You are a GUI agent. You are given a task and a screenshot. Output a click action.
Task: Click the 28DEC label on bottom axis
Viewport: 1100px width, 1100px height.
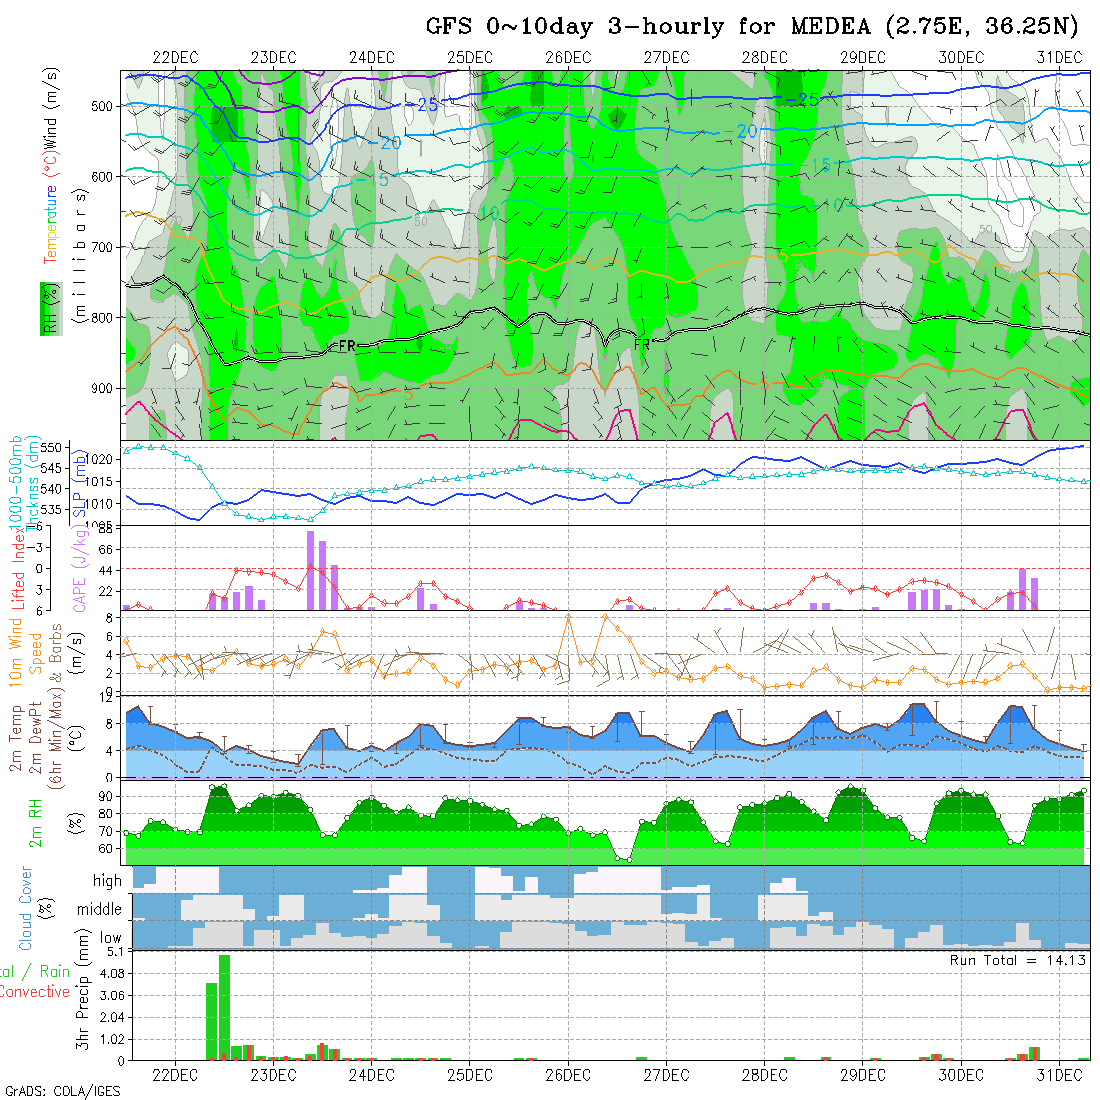tap(764, 1075)
